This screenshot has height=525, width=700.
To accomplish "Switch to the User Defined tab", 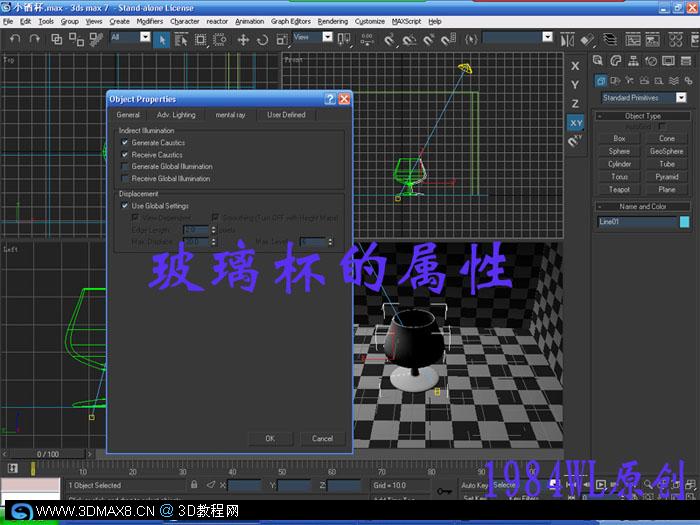I will pyautogui.click(x=286, y=115).
